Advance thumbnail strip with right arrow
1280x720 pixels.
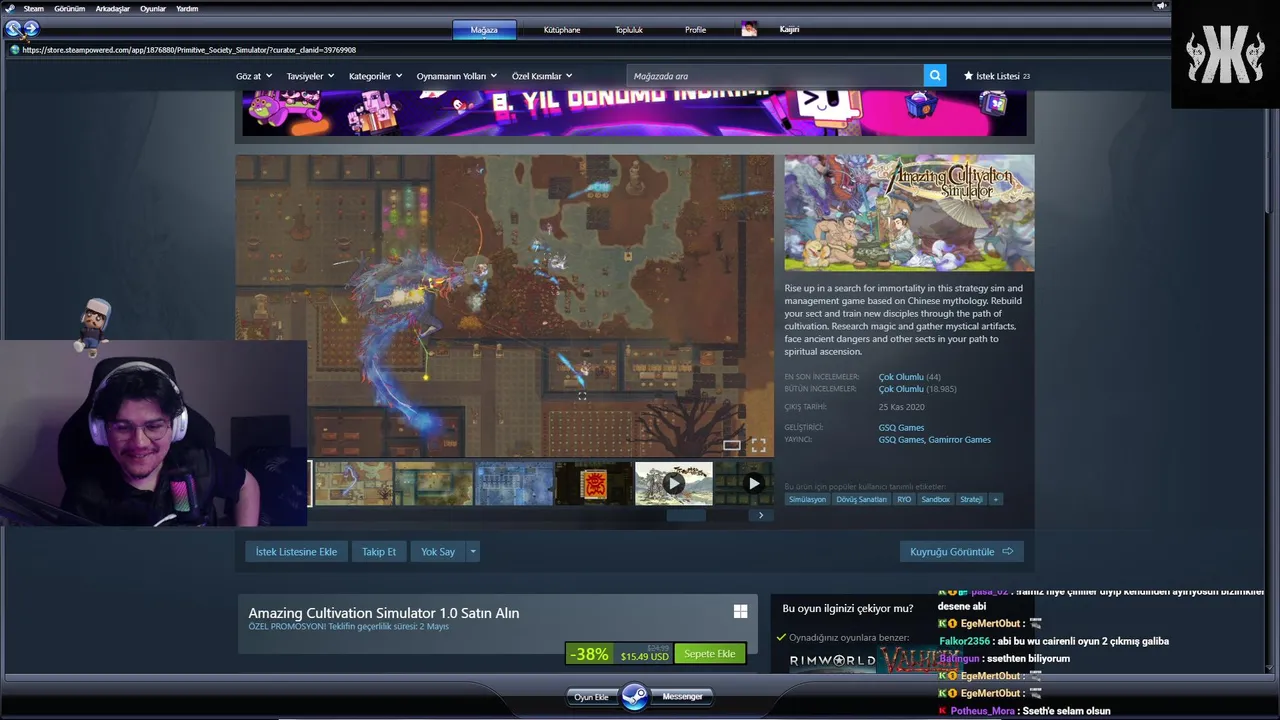[x=760, y=515]
